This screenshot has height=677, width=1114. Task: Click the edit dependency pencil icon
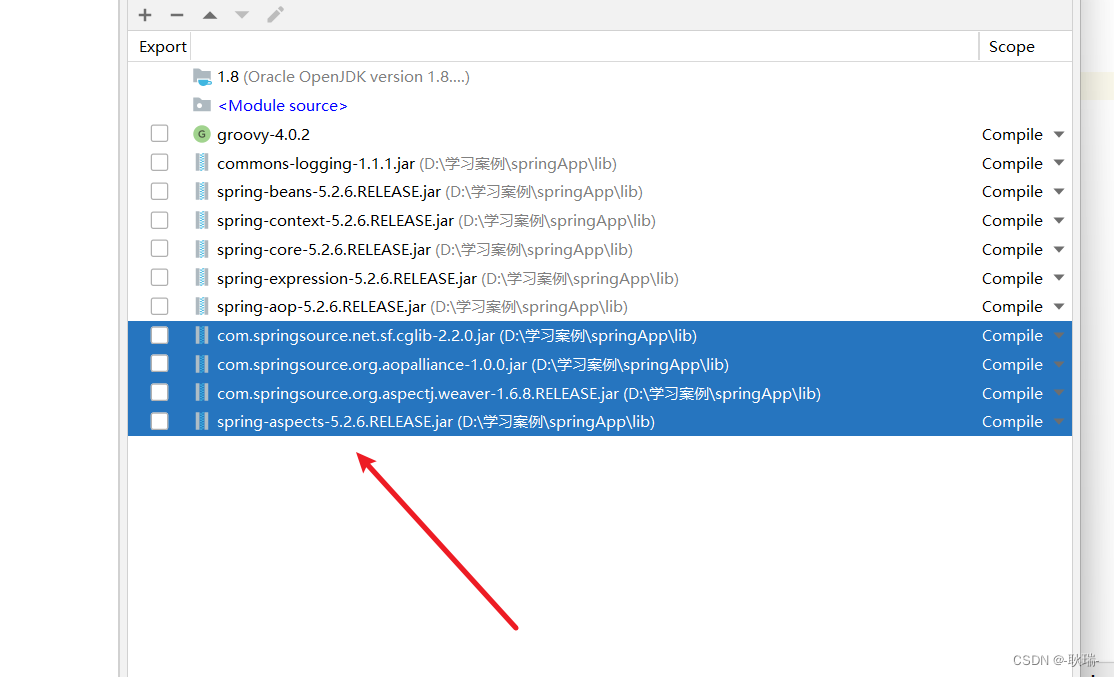(274, 15)
